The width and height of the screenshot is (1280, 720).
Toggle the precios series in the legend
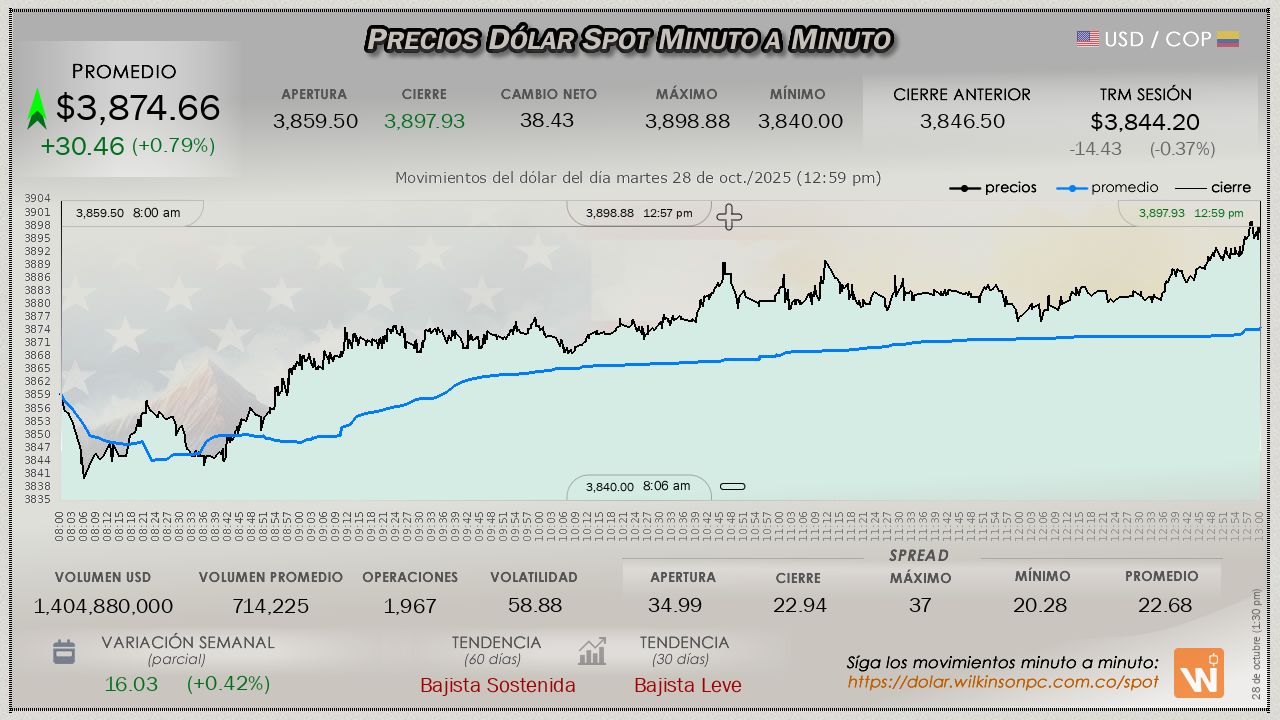pyautogui.click(x=993, y=188)
